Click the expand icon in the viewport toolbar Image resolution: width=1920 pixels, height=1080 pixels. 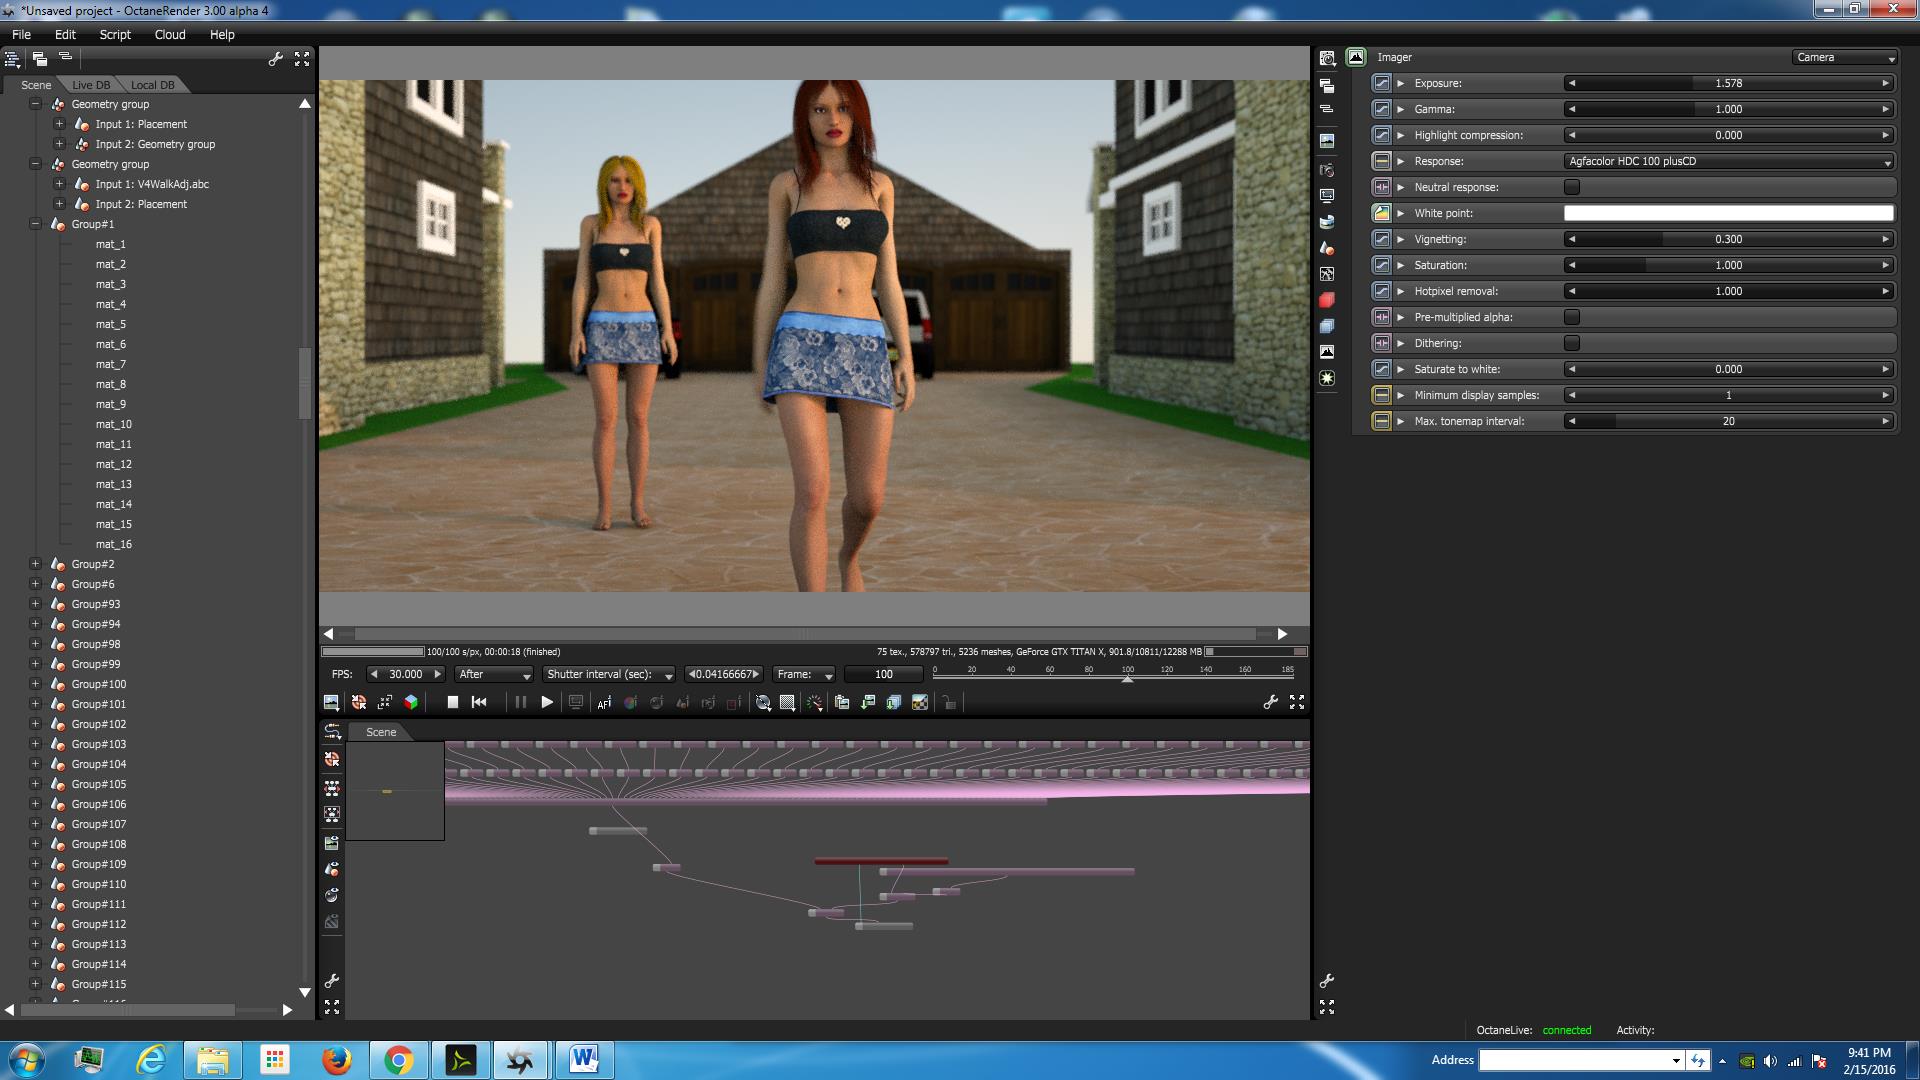[x=1297, y=703]
